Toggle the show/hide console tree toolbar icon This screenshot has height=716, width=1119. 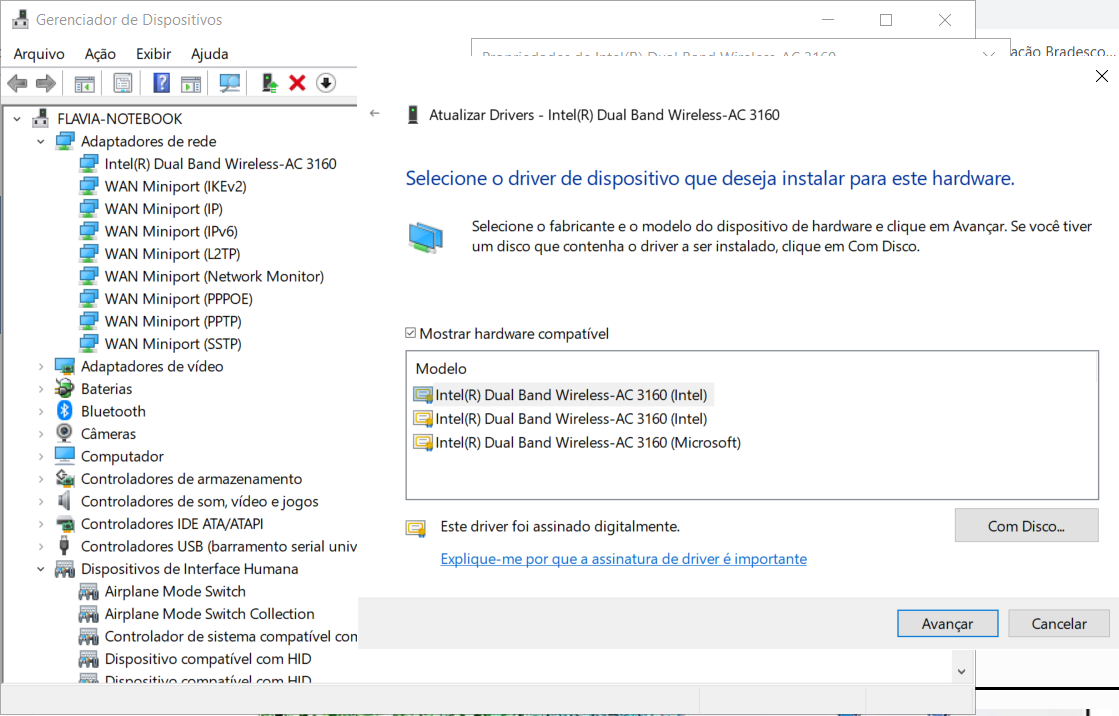pos(84,84)
